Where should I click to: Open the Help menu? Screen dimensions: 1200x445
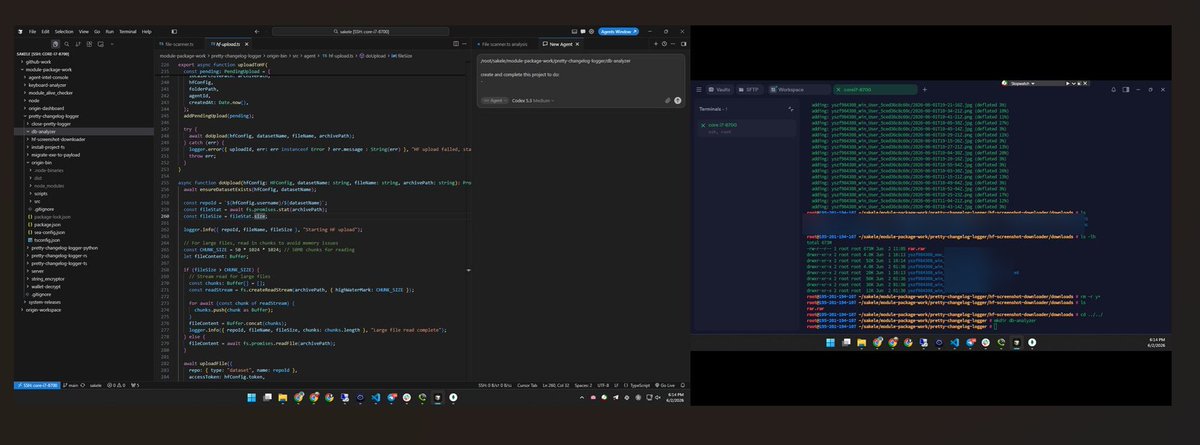(x=147, y=31)
